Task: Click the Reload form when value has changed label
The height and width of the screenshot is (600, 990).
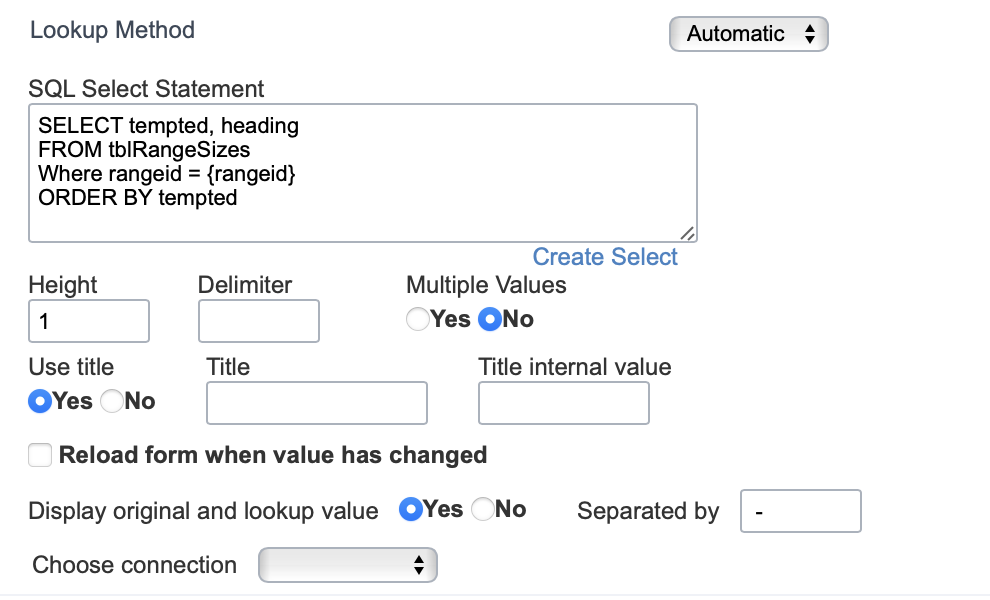Action: (273, 455)
